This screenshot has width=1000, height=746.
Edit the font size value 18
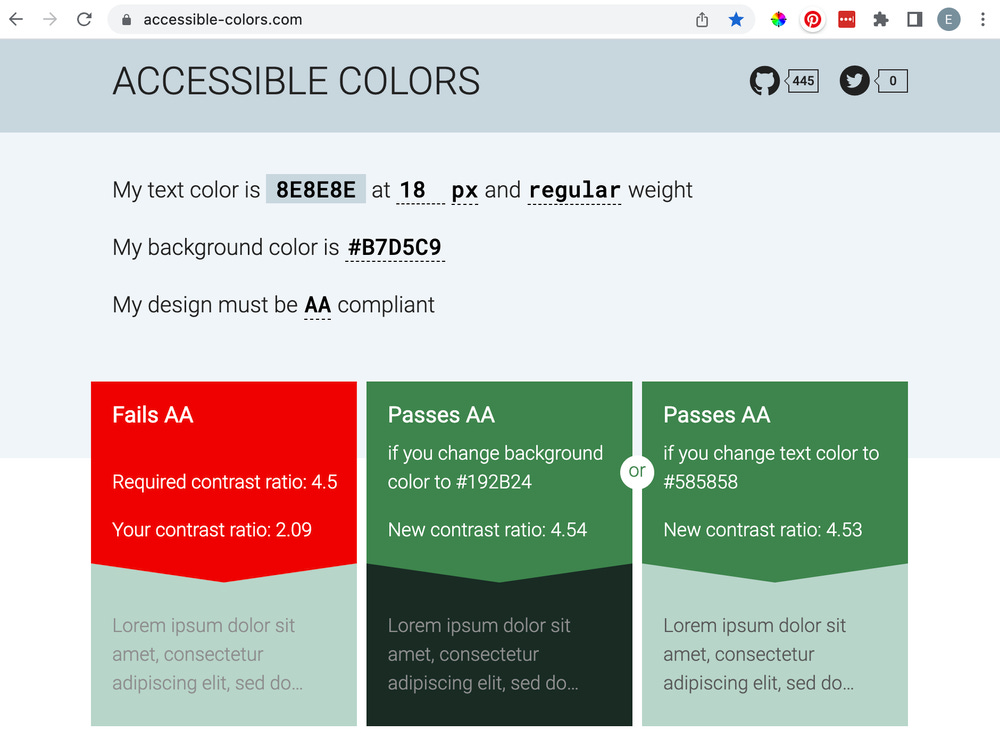pyautogui.click(x=420, y=190)
